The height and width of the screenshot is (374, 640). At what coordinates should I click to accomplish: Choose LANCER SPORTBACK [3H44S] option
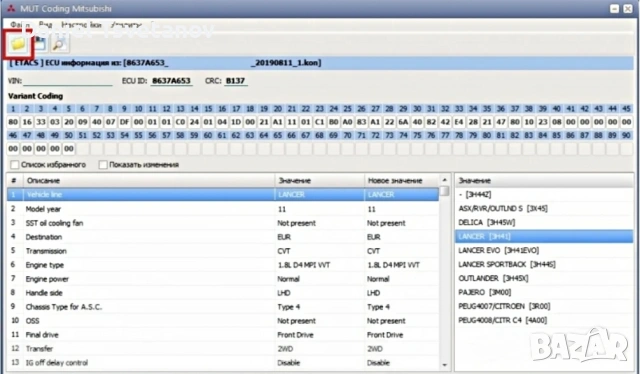[x=544, y=264]
